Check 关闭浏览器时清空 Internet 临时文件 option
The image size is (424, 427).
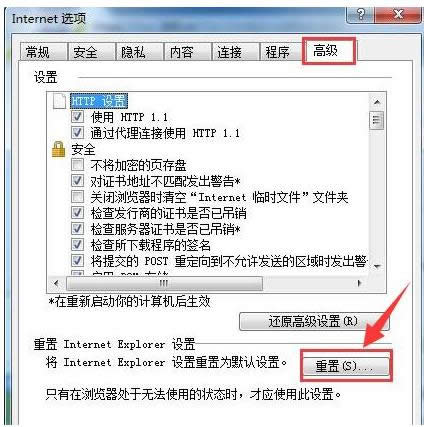77,197
